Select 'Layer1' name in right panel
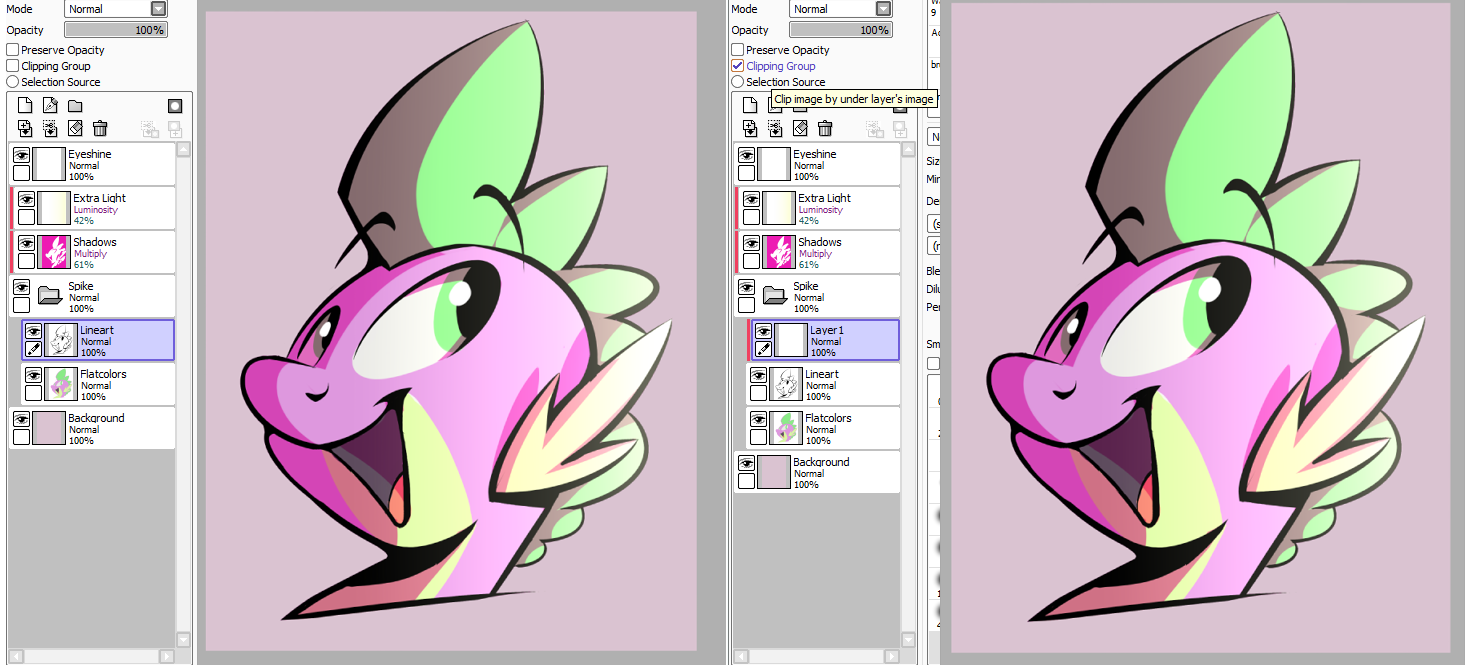This screenshot has height=665, width=1466. coord(827,330)
